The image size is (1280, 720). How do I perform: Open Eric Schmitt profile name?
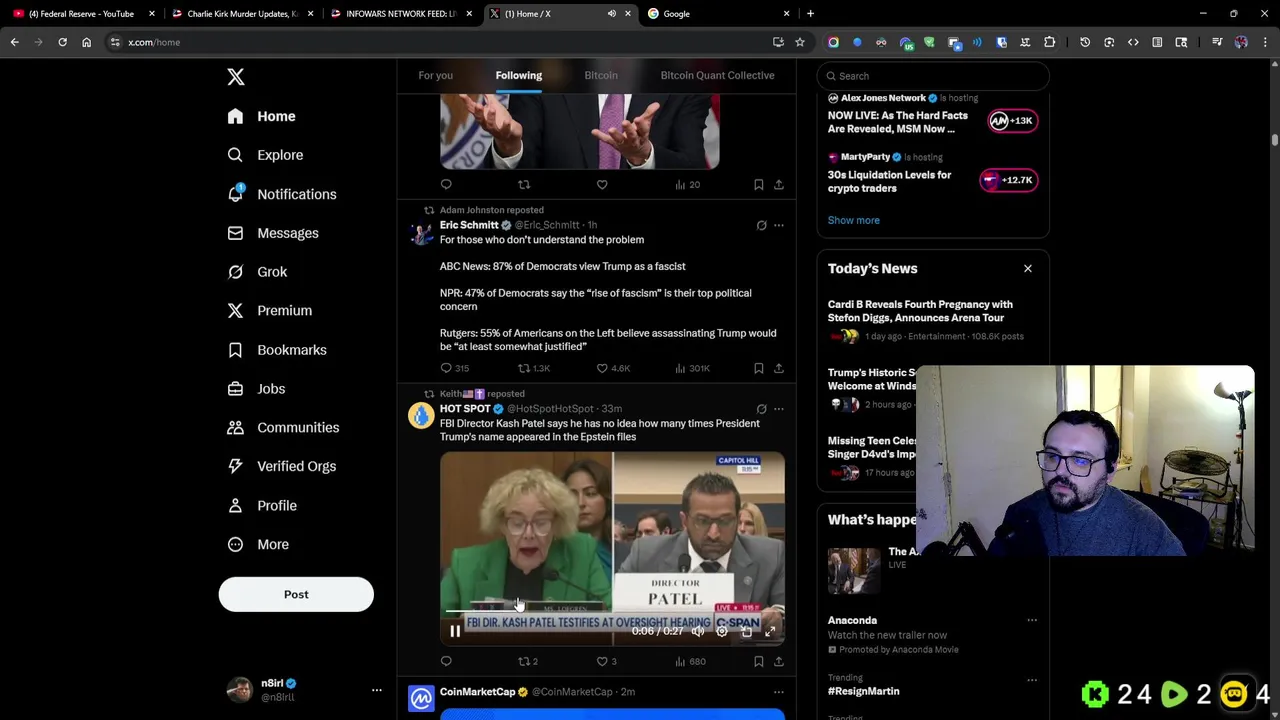tap(469, 225)
